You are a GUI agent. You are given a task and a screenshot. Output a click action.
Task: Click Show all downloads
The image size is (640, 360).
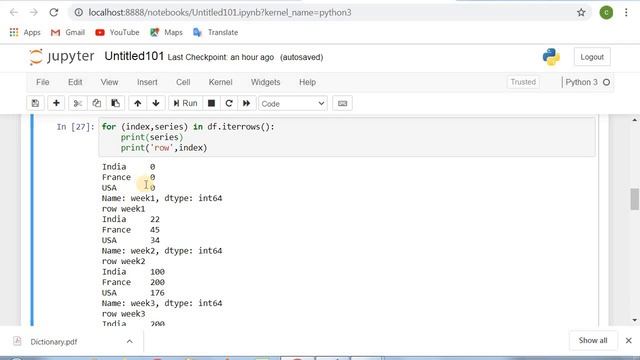[x=593, y=340]
